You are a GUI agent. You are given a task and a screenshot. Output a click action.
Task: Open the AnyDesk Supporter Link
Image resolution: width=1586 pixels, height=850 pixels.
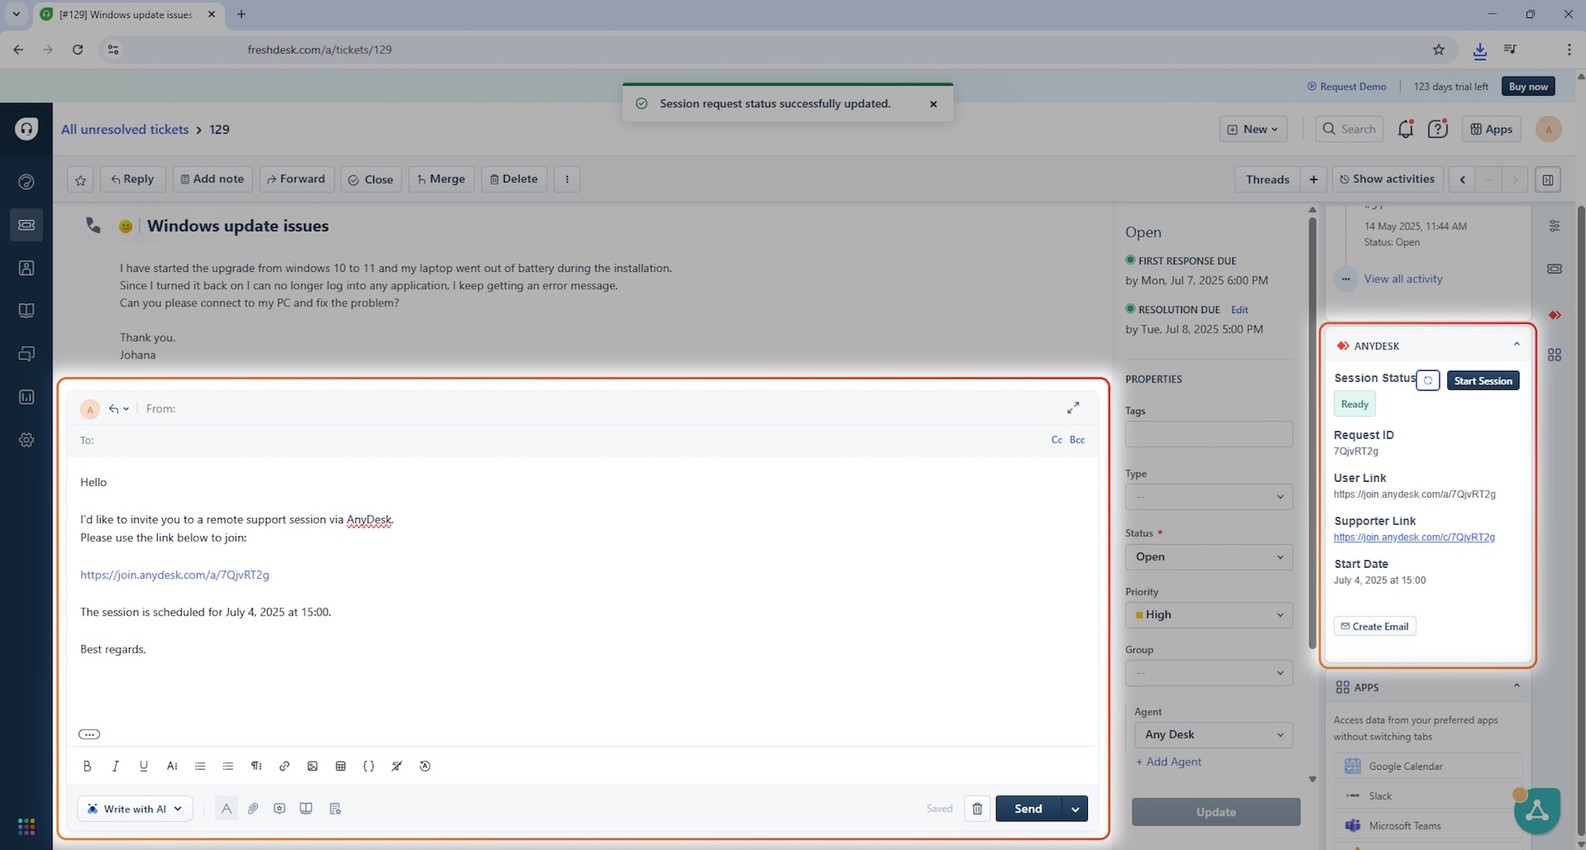(x=1414, y=537)
